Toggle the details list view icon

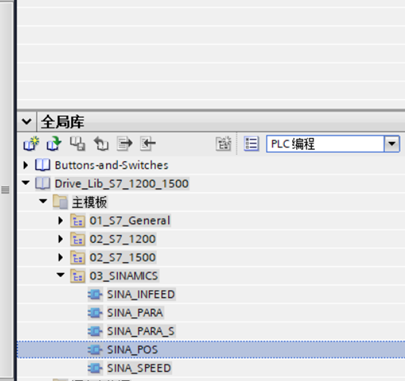(x=251, y=144)
